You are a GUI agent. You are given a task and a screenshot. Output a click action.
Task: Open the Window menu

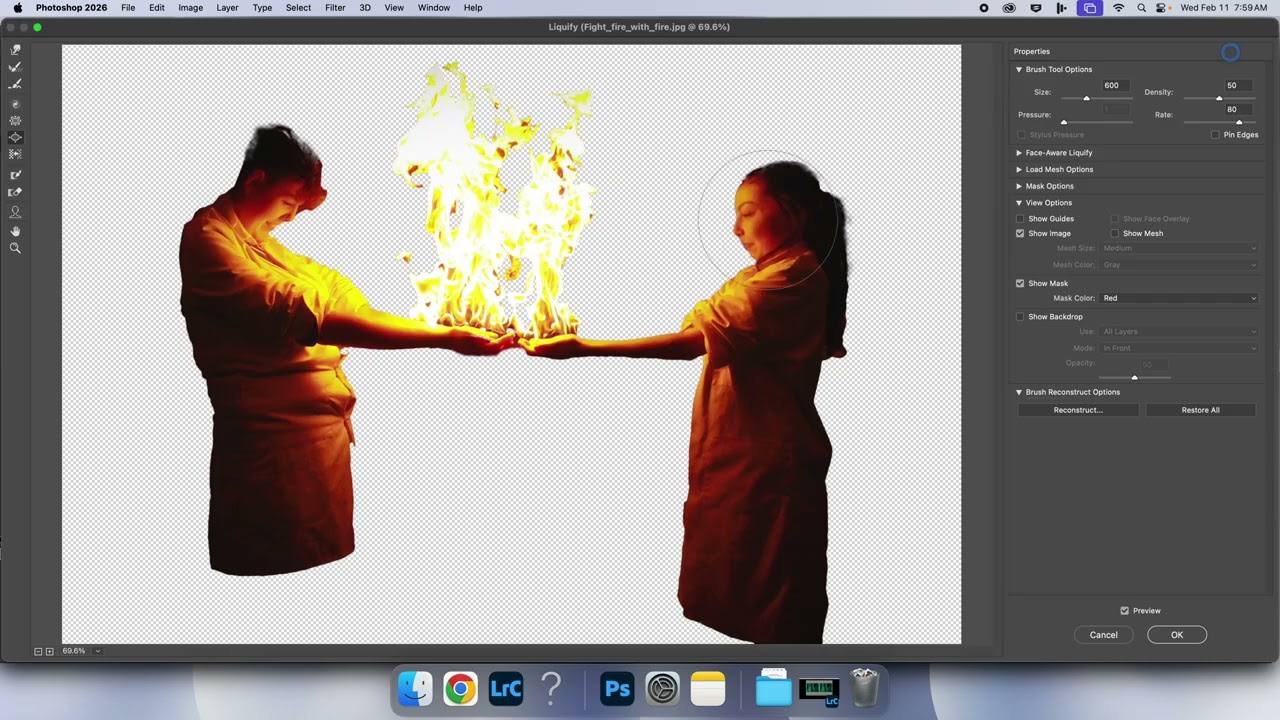pyautogui.click(x=434, y=8)
